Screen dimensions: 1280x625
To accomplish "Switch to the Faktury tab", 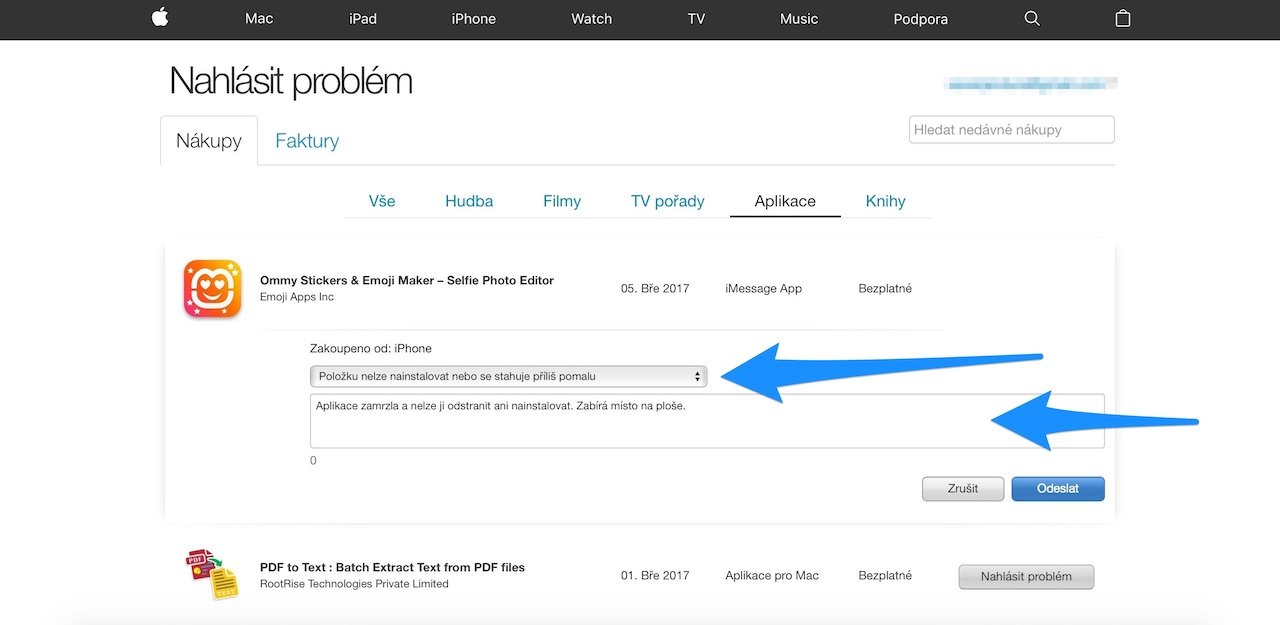I will [307, 141].
